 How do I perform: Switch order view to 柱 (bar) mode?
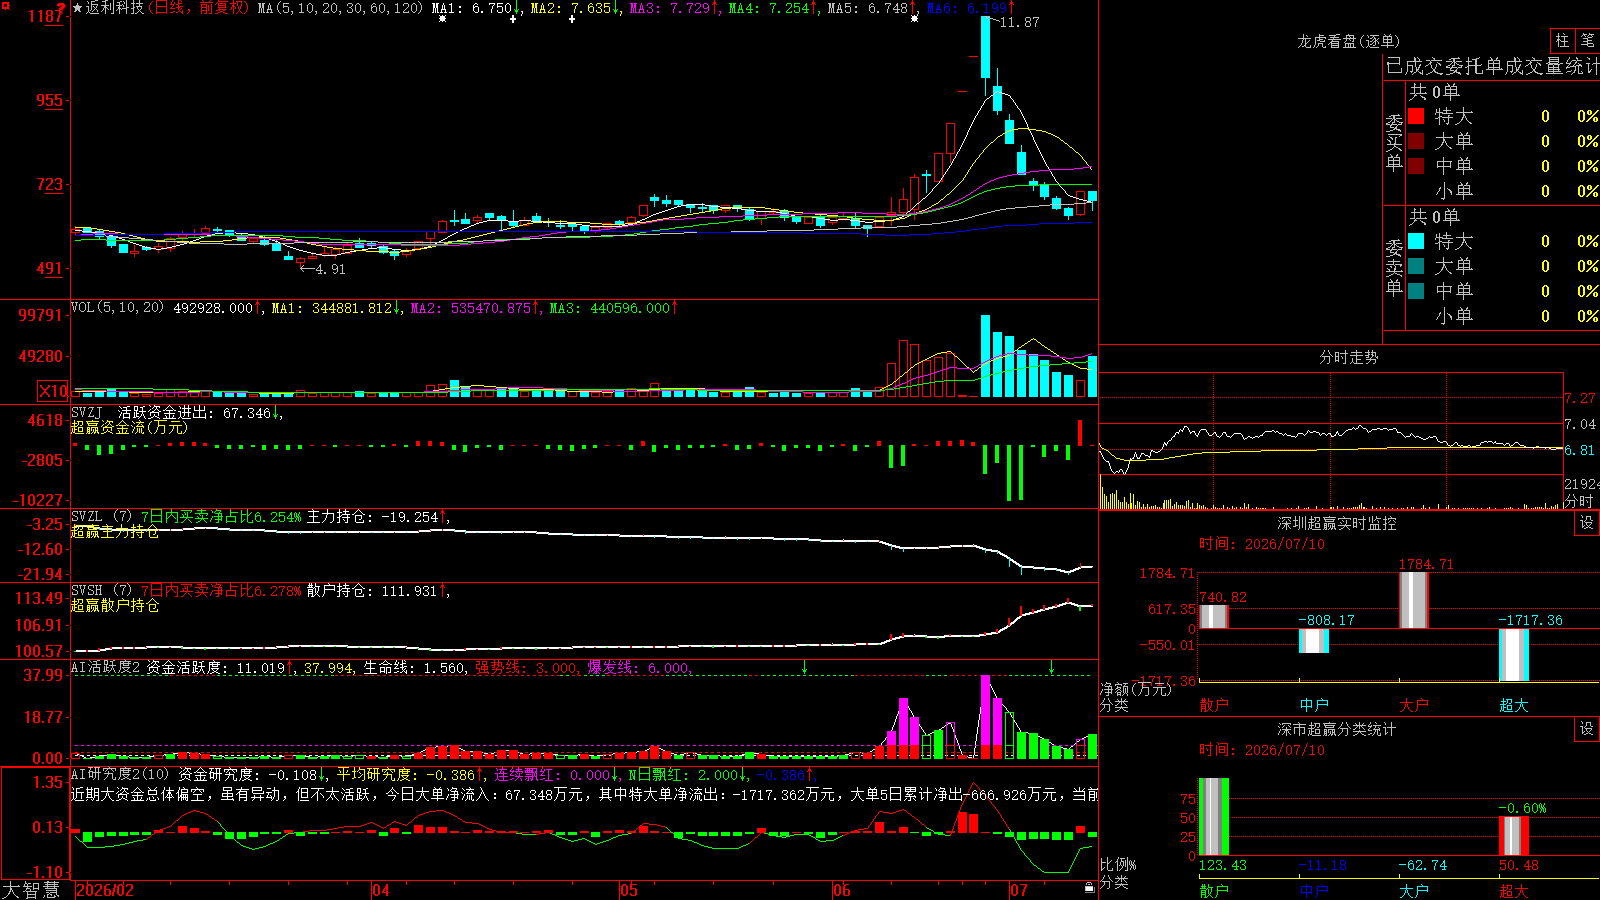coord(1562,41)
